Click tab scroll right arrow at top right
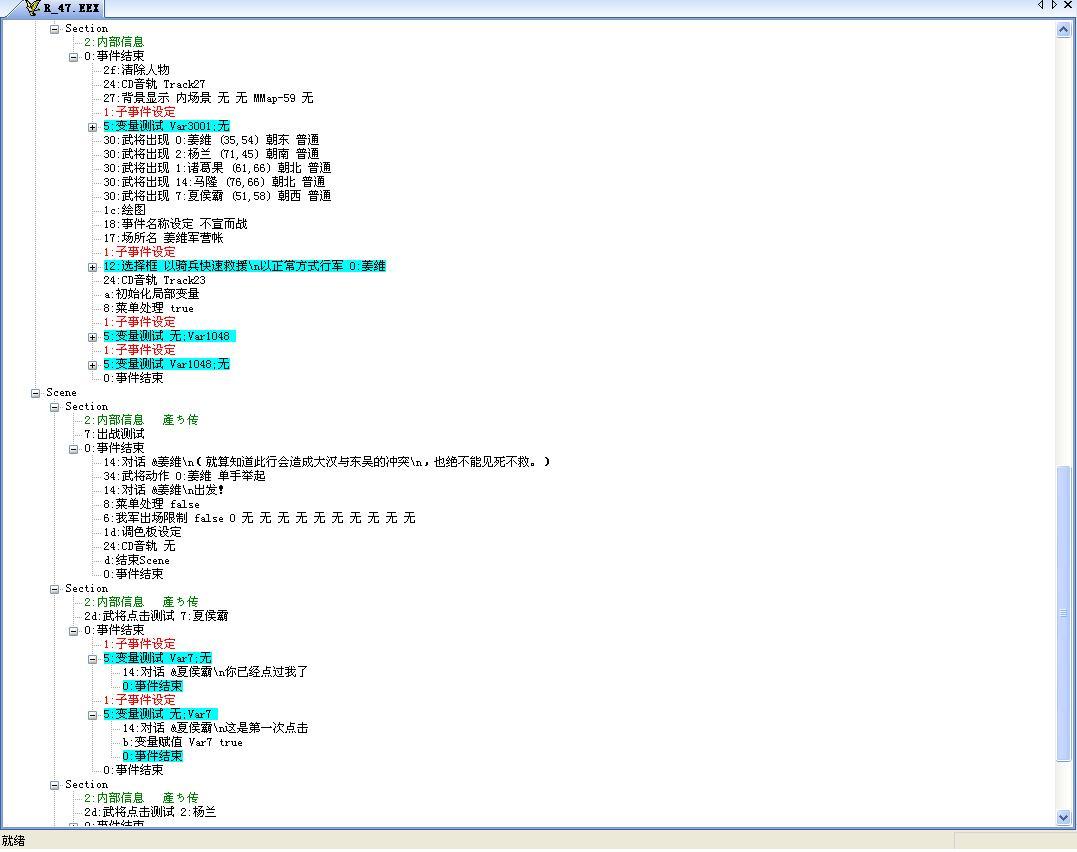 click(x=1054, y=5)
